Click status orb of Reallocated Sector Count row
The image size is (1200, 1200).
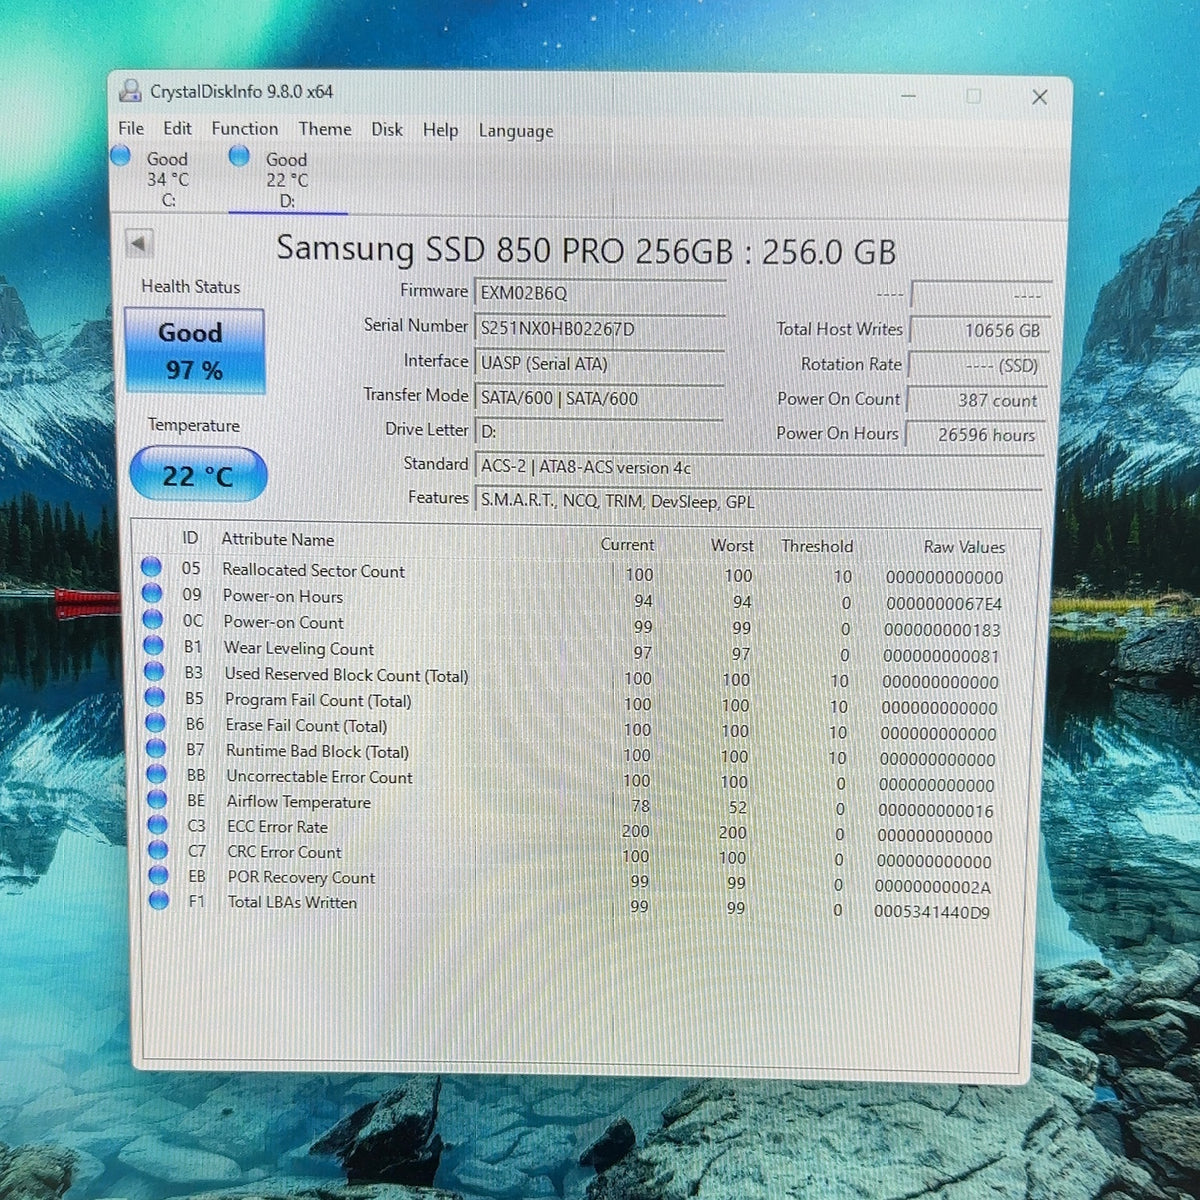point(151,567)
